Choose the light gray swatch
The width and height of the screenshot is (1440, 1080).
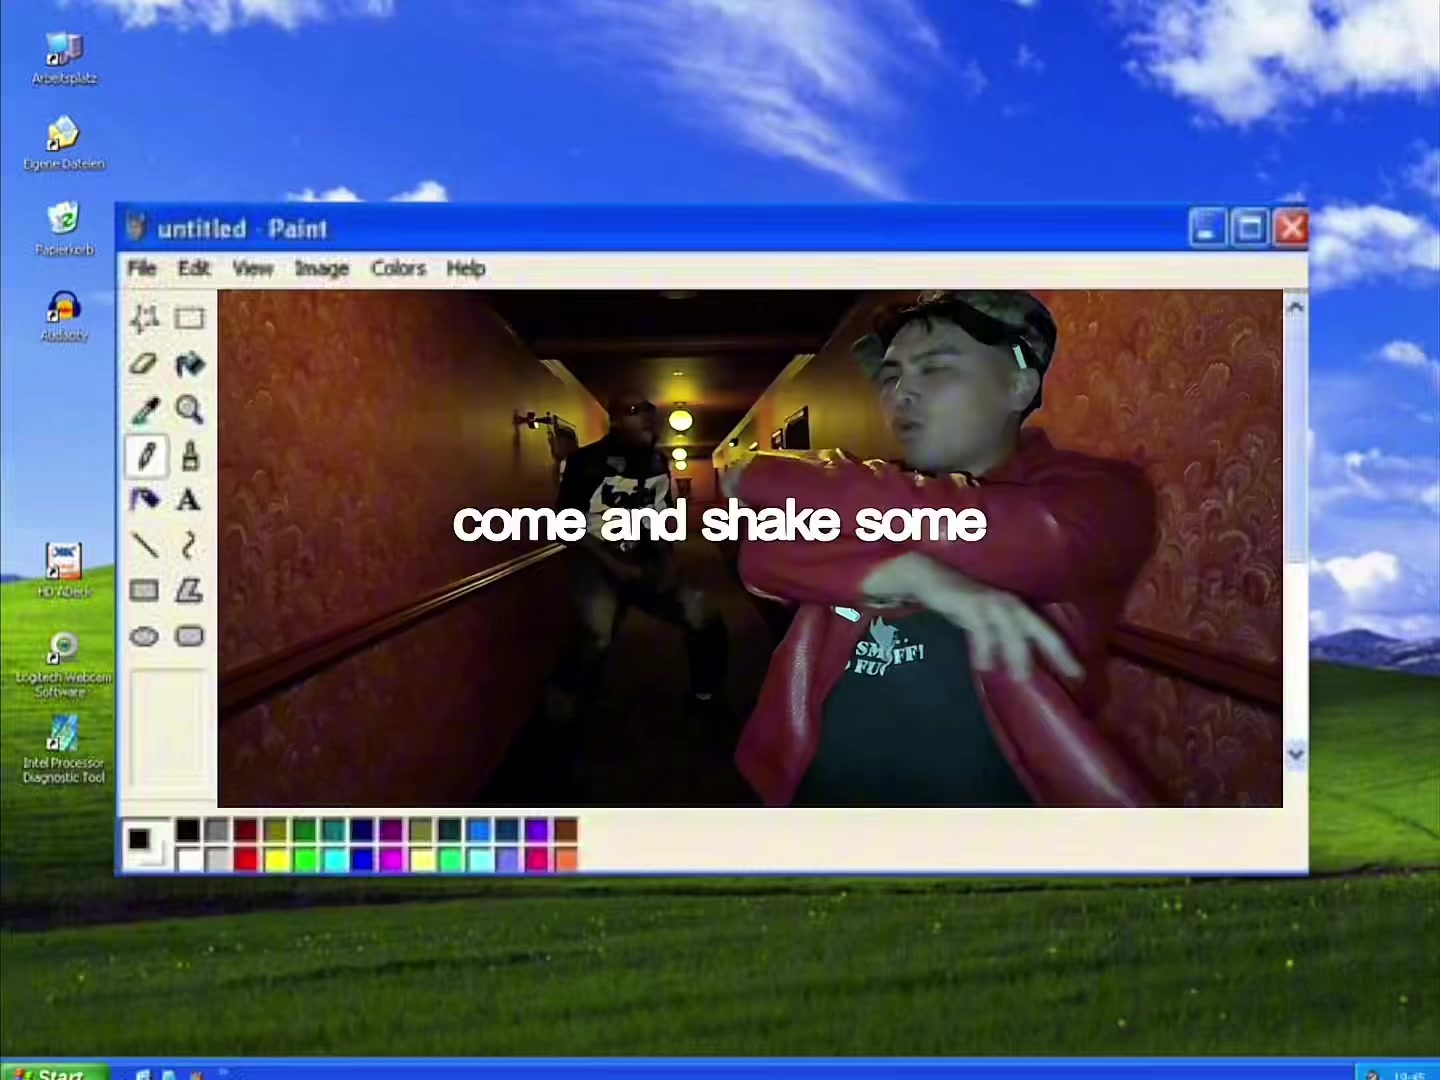[217, 859]
